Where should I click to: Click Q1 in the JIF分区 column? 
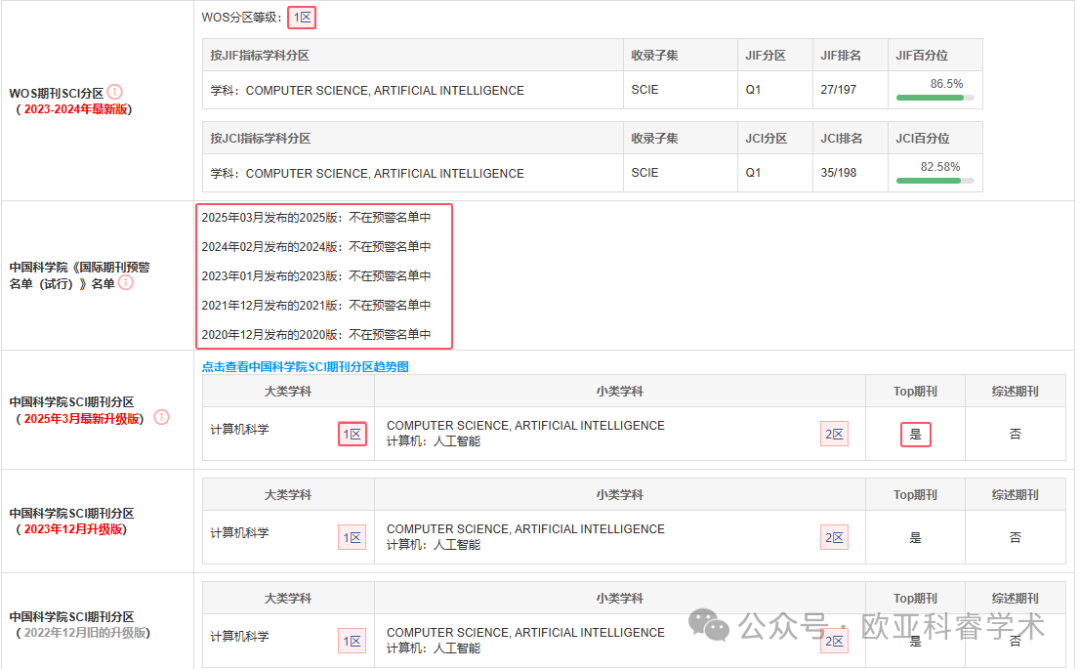tap(753, 90)
